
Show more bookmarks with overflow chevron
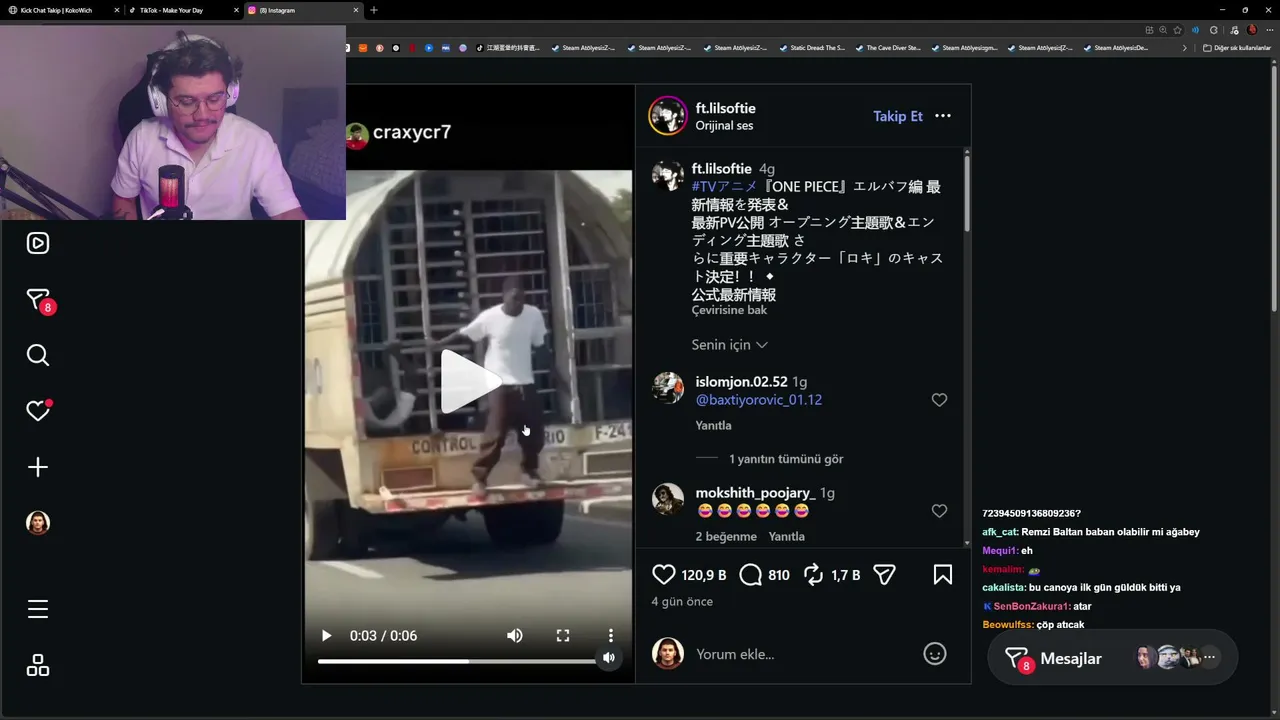tap(1185, 48)
